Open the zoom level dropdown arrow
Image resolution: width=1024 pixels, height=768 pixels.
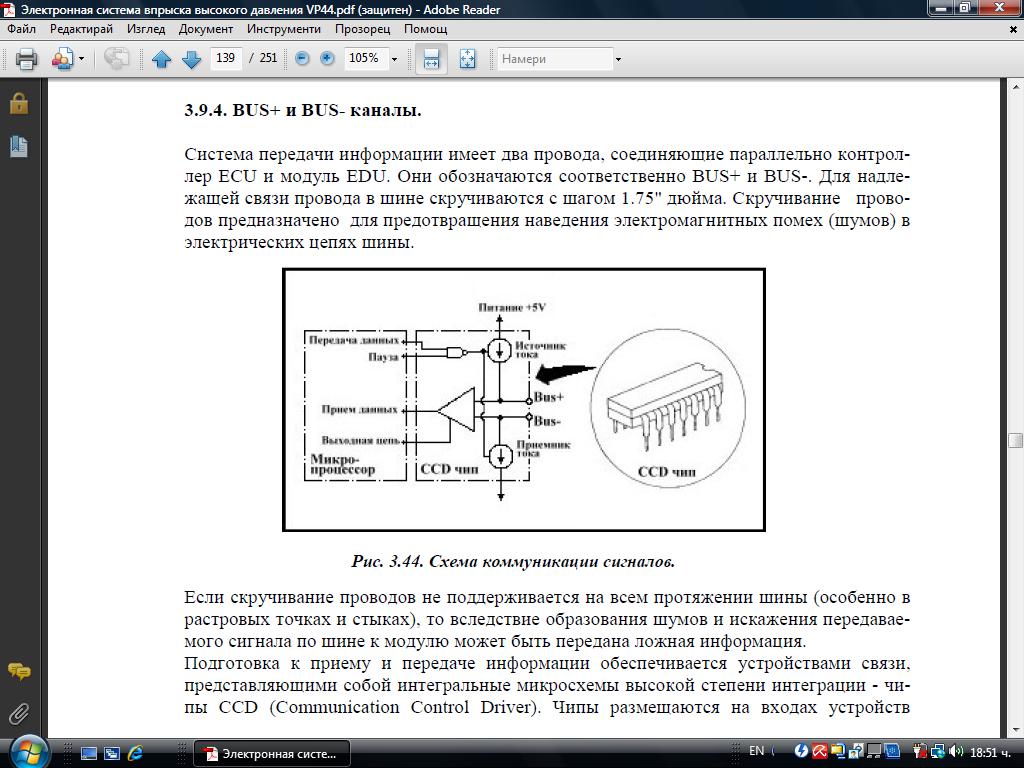click(x=394, y=59)
